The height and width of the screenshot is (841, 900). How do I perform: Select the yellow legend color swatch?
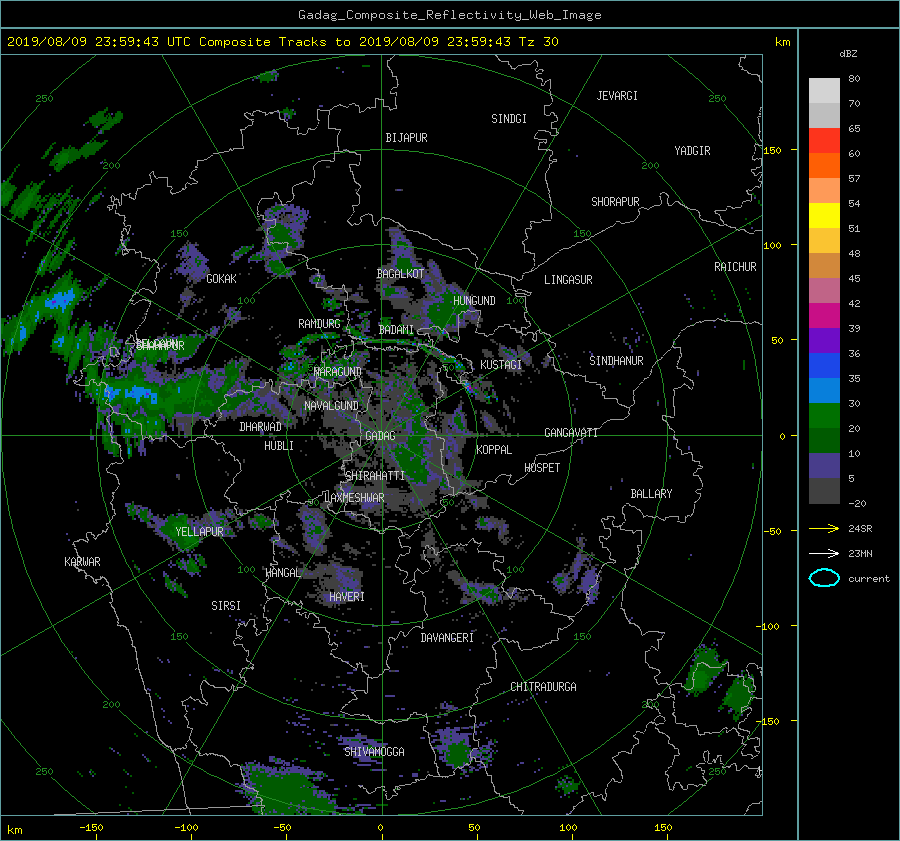click(824, 215)
